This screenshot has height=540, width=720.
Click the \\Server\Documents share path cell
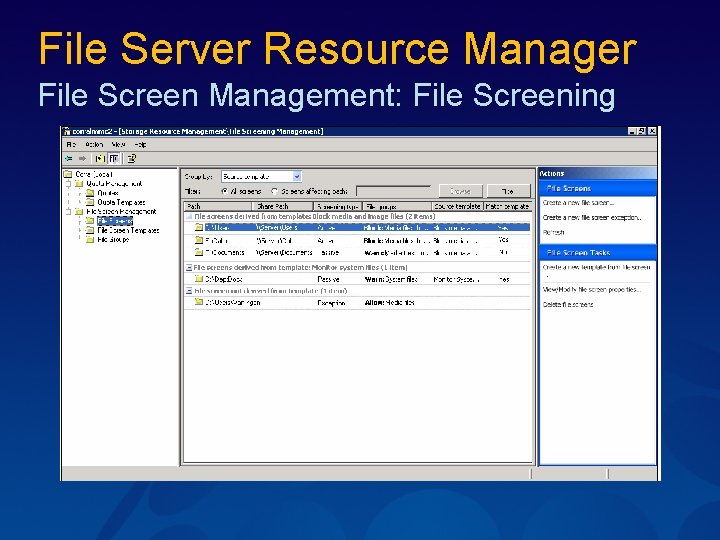tap(284, 253)
